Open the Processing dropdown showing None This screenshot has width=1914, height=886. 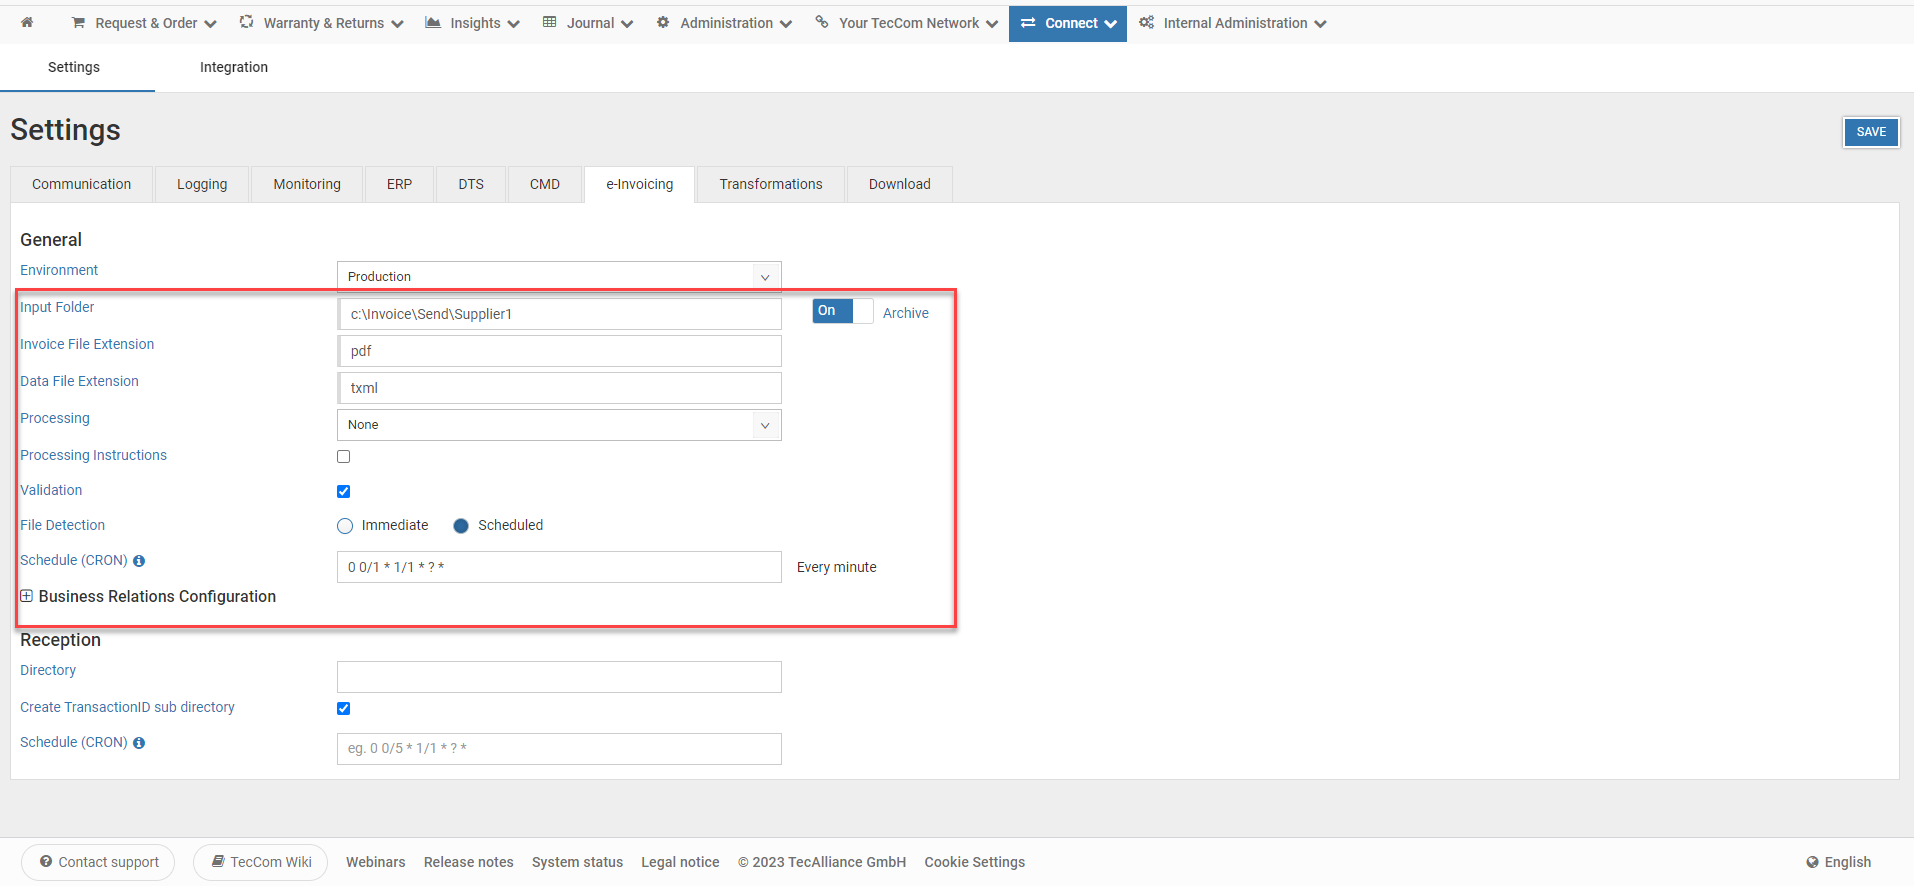click(559, 425)
